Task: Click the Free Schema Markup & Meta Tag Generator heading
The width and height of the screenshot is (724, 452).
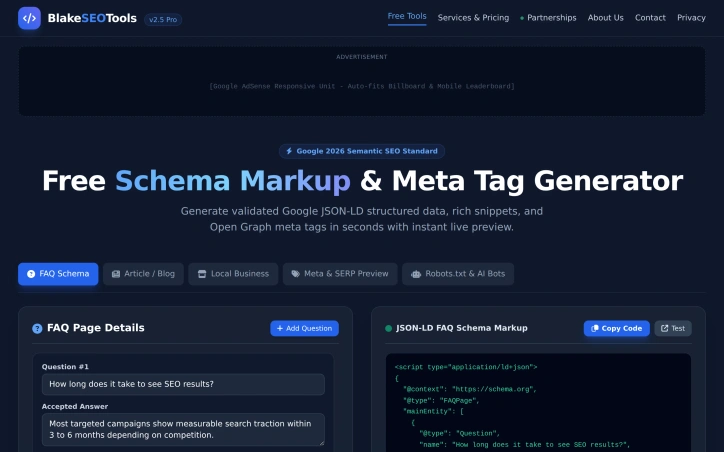Action: (x=362, y=181)
